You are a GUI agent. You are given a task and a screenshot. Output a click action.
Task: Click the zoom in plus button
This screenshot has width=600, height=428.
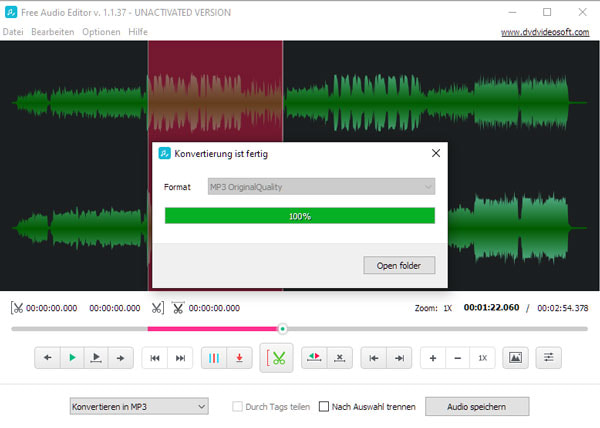(x=432, y=357)
